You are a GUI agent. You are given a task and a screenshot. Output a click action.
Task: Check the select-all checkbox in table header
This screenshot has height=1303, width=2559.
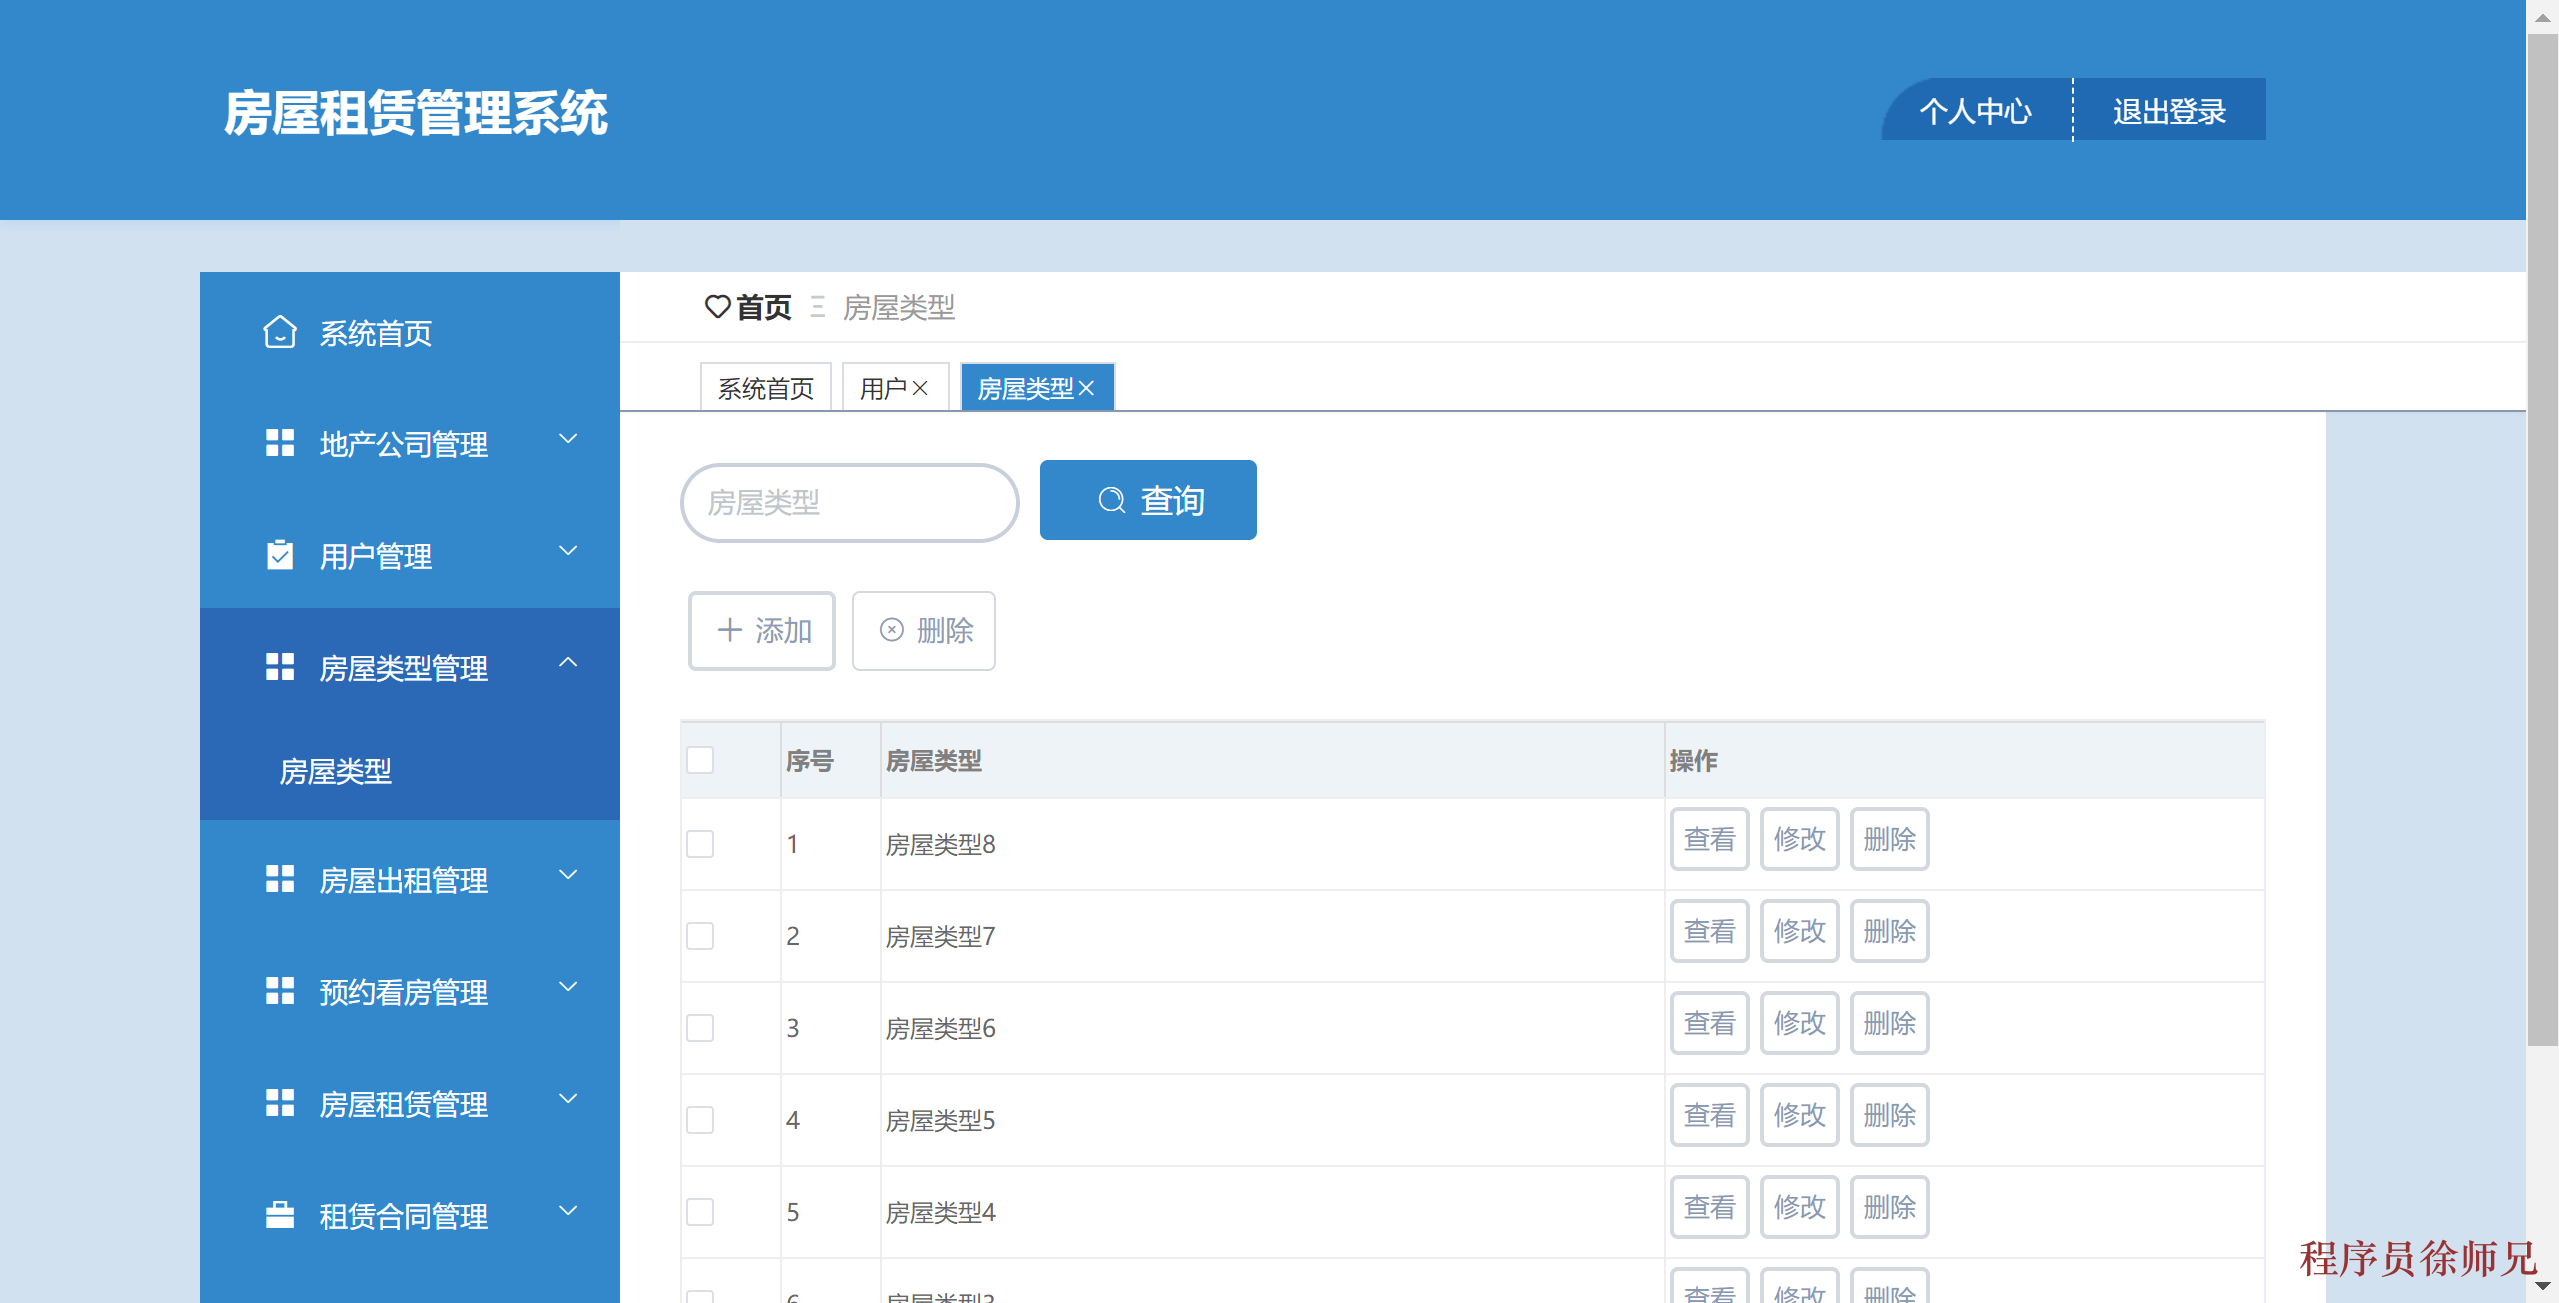(x=700, y=760)
